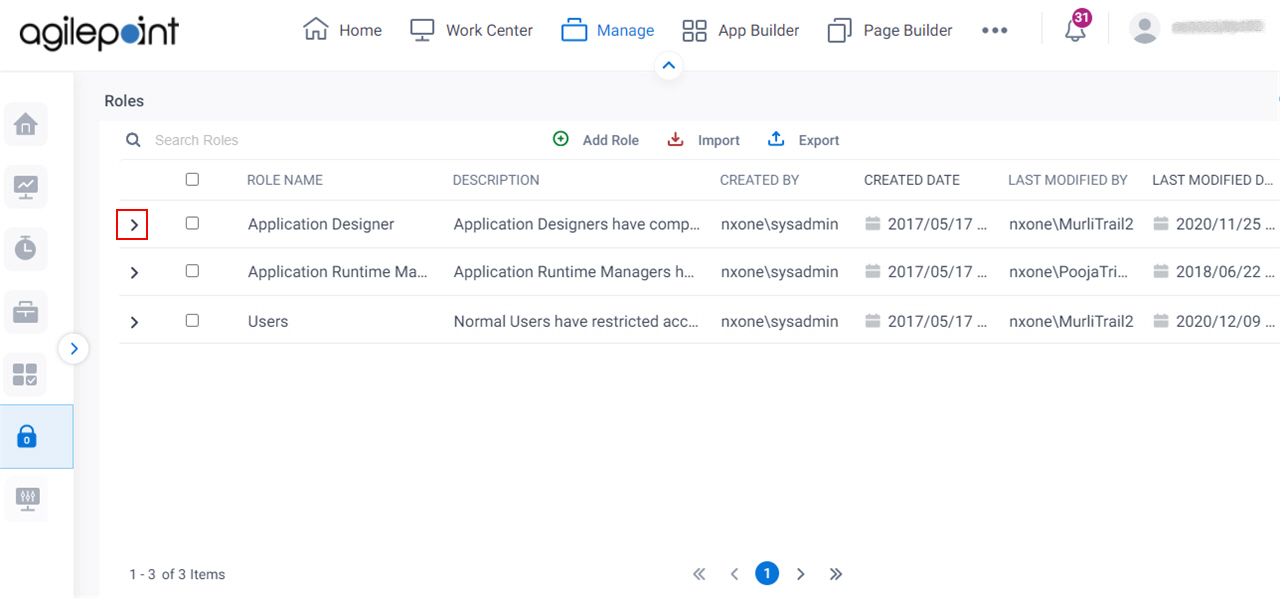Toggle the select-all roles checkbox
The image size is (1280, 598).
tap(192, 179)
